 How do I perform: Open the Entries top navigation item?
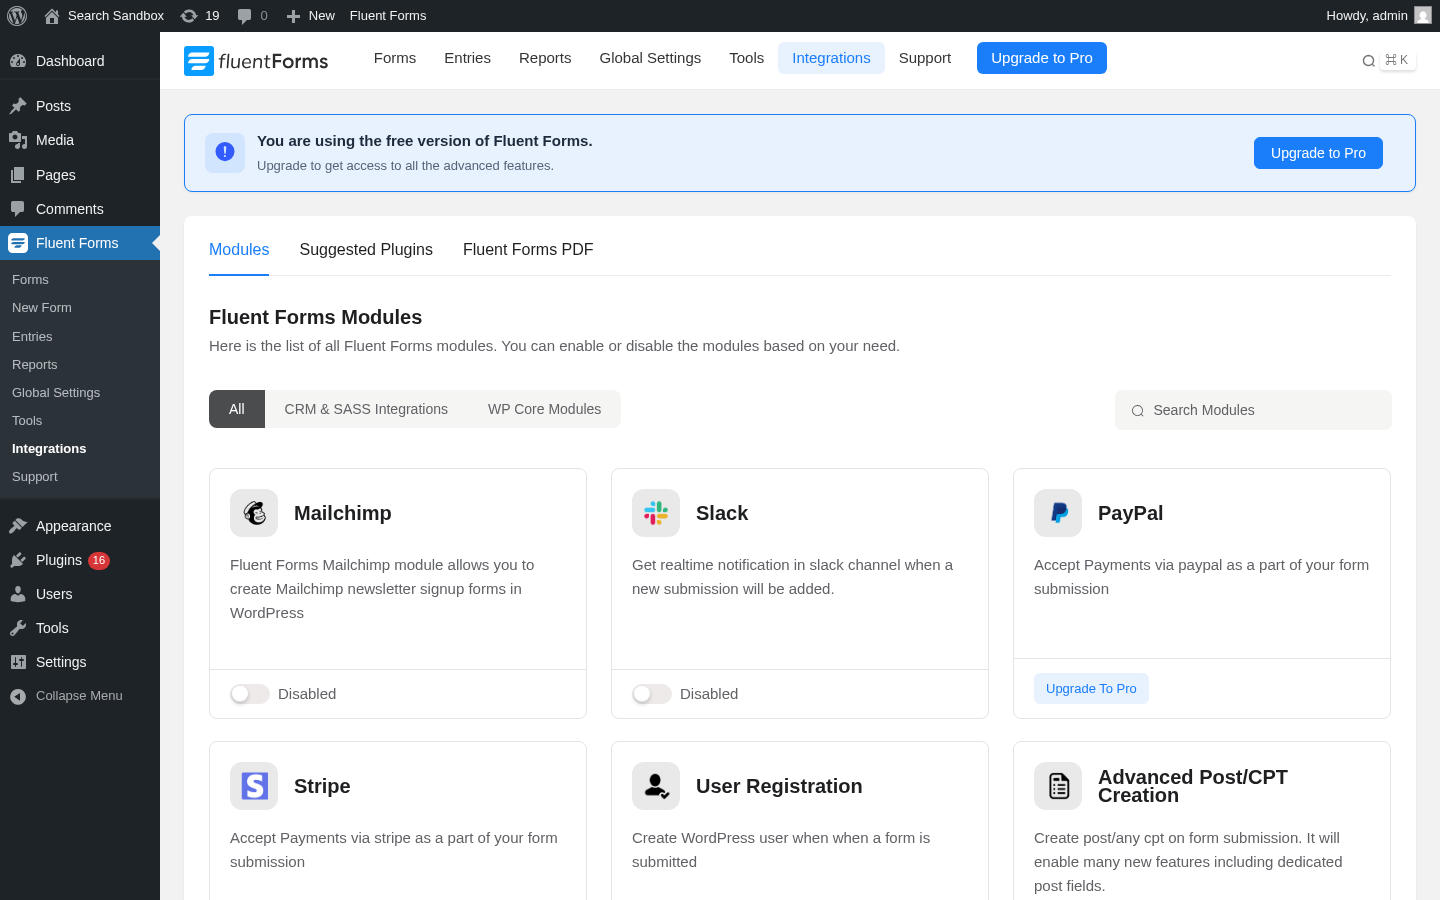pyautogui.click(x=467, y=58)
